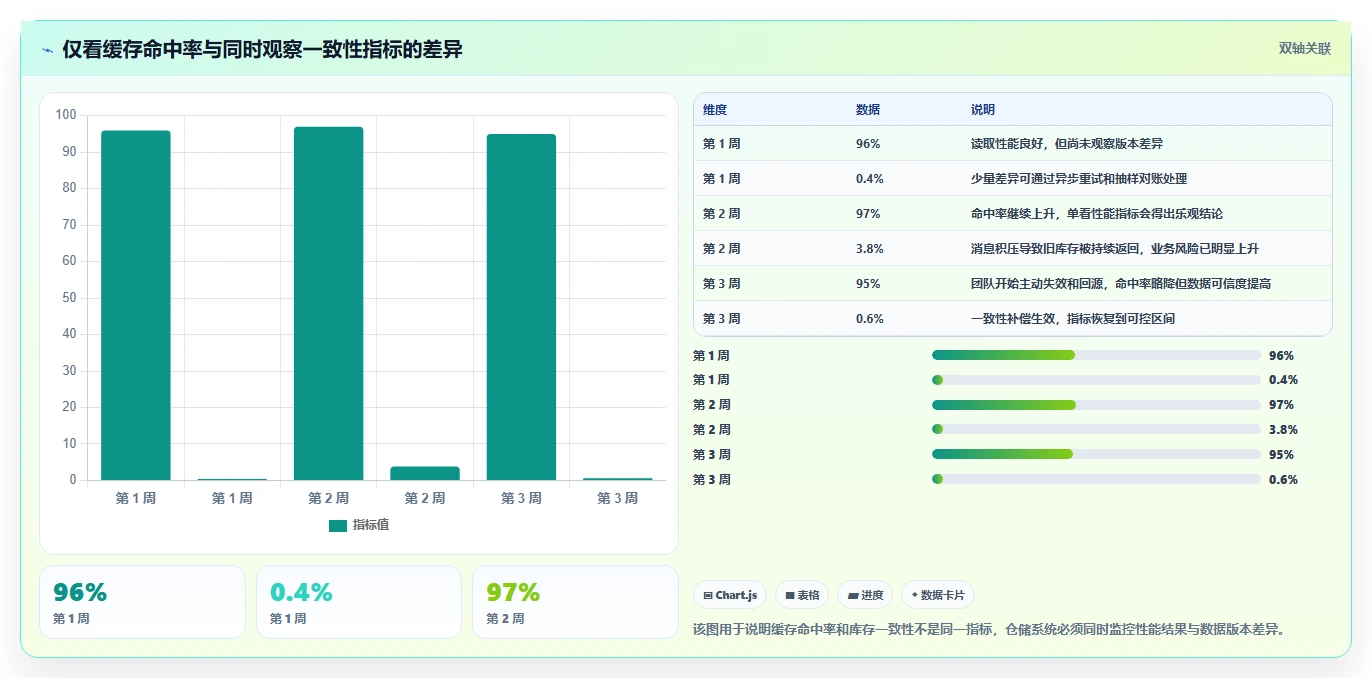Toggle the 指标值 legend swatch

(x=338, y=525)
